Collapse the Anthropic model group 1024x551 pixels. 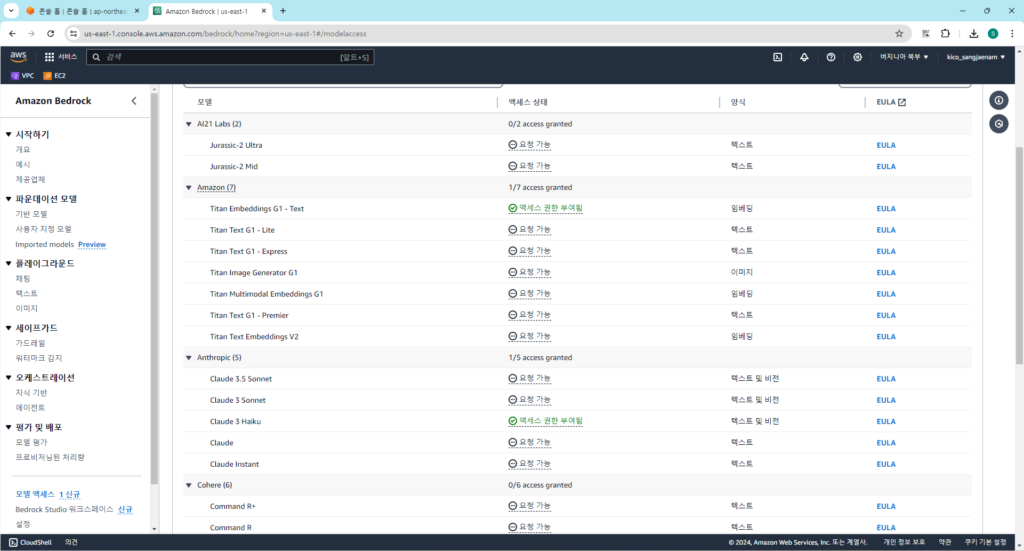pyautogui.click(x=189, y=358)
